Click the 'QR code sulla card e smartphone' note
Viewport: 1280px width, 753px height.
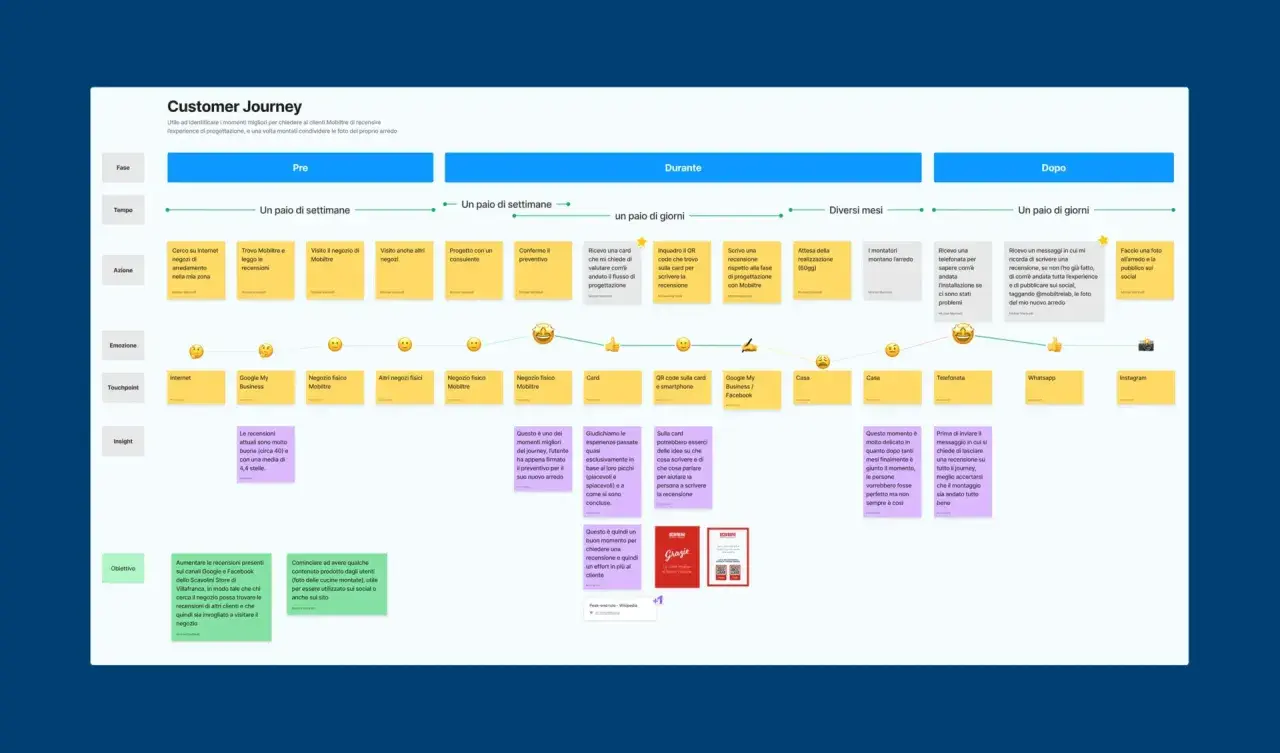point(683,387)
